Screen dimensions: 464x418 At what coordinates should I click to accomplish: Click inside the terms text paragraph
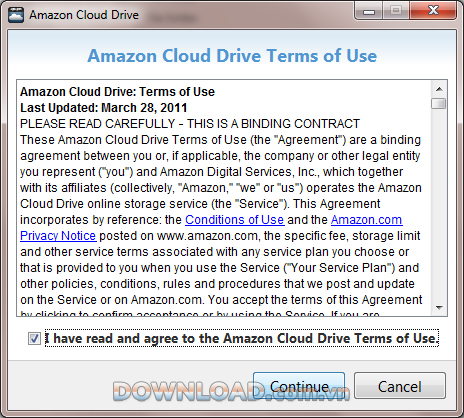tap(221, 220)
